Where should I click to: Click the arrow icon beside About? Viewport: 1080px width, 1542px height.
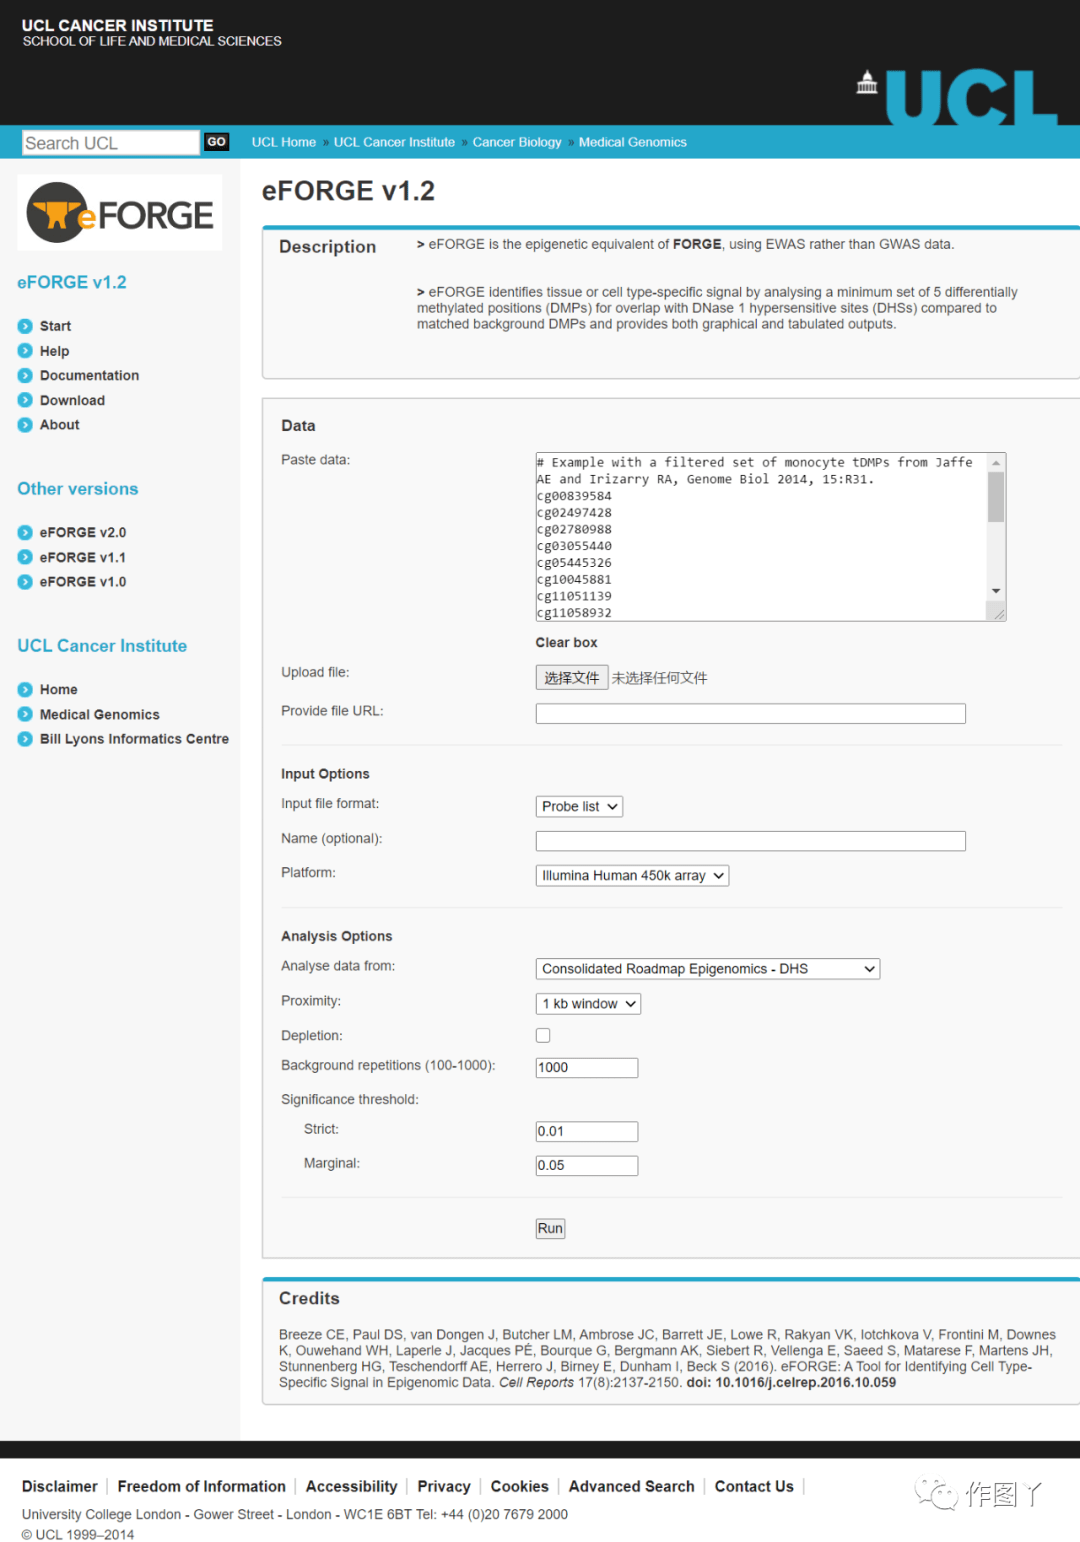(25, 425)
